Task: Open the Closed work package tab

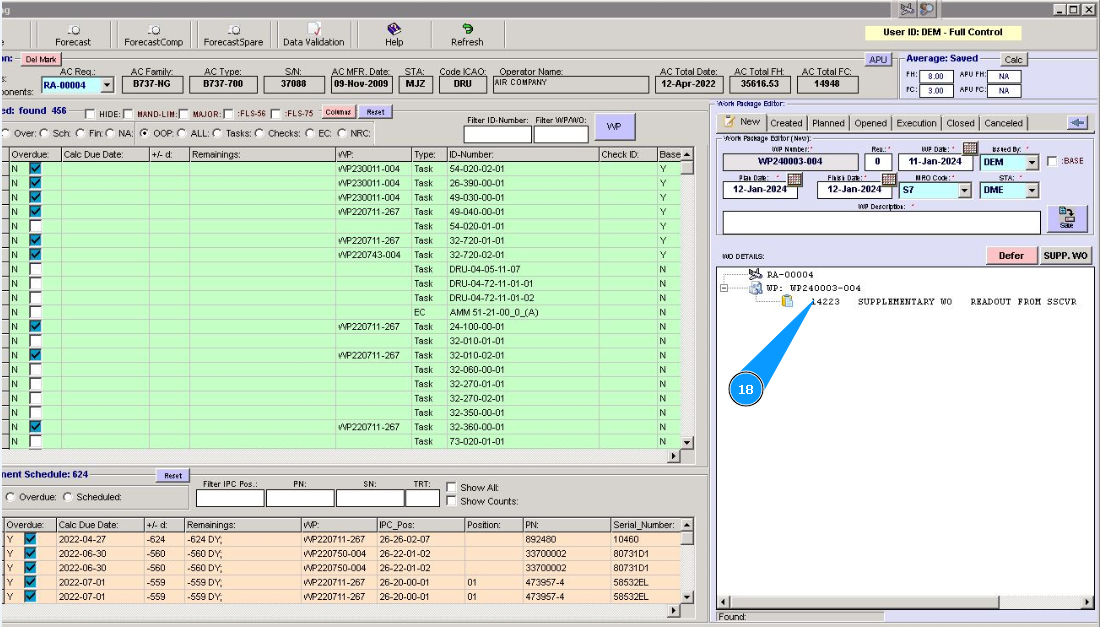Action: coord(960,123)
